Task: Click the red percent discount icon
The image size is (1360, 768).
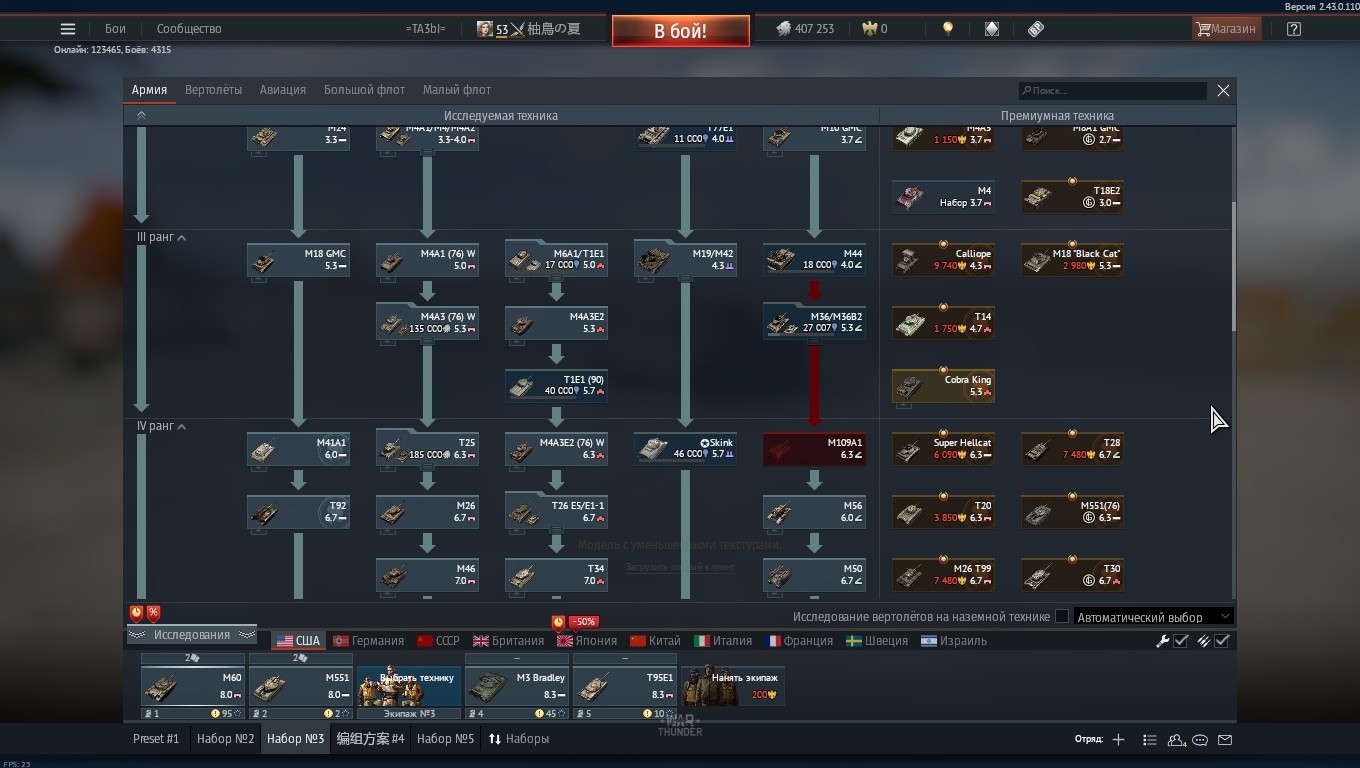Action: [153, 613]
